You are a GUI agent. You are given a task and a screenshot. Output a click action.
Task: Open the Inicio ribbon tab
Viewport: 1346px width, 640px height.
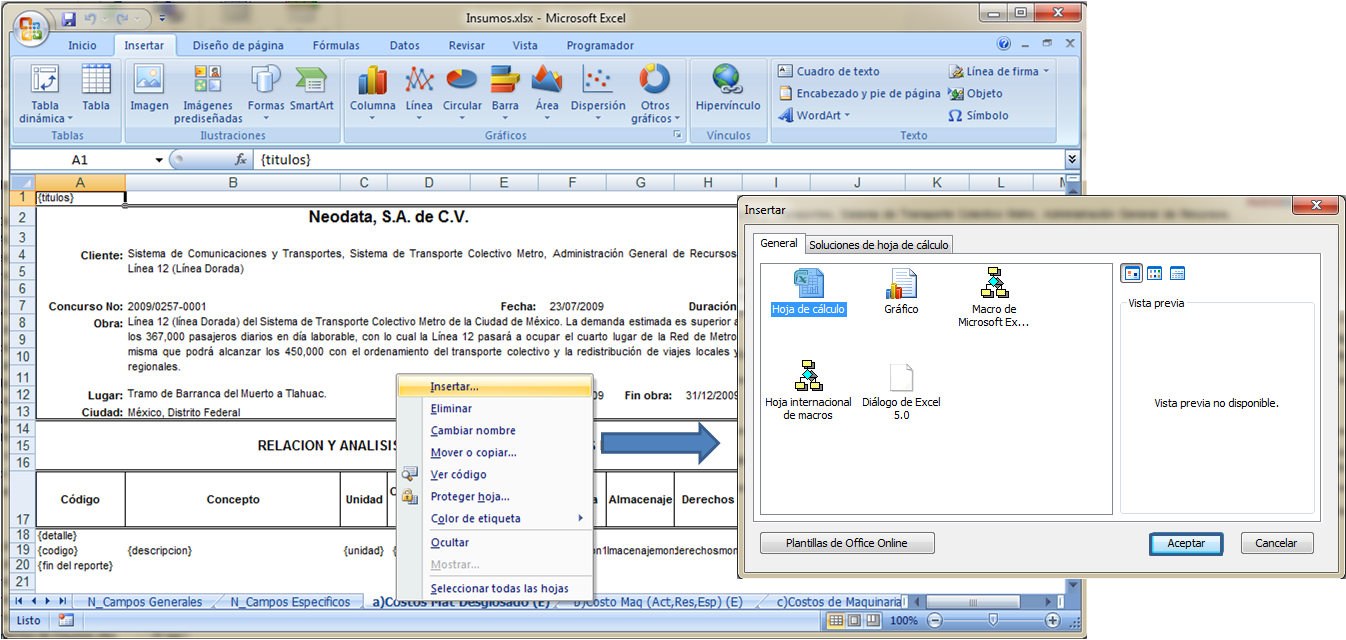coord(82,45)
